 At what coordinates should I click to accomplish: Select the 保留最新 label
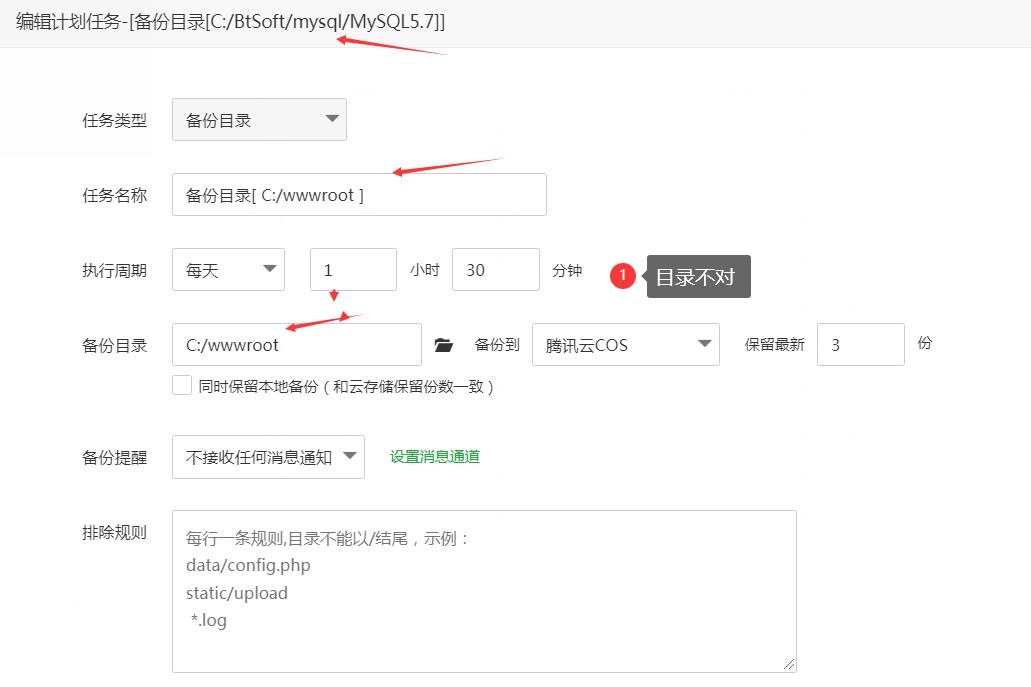click(x=775, y=344)
